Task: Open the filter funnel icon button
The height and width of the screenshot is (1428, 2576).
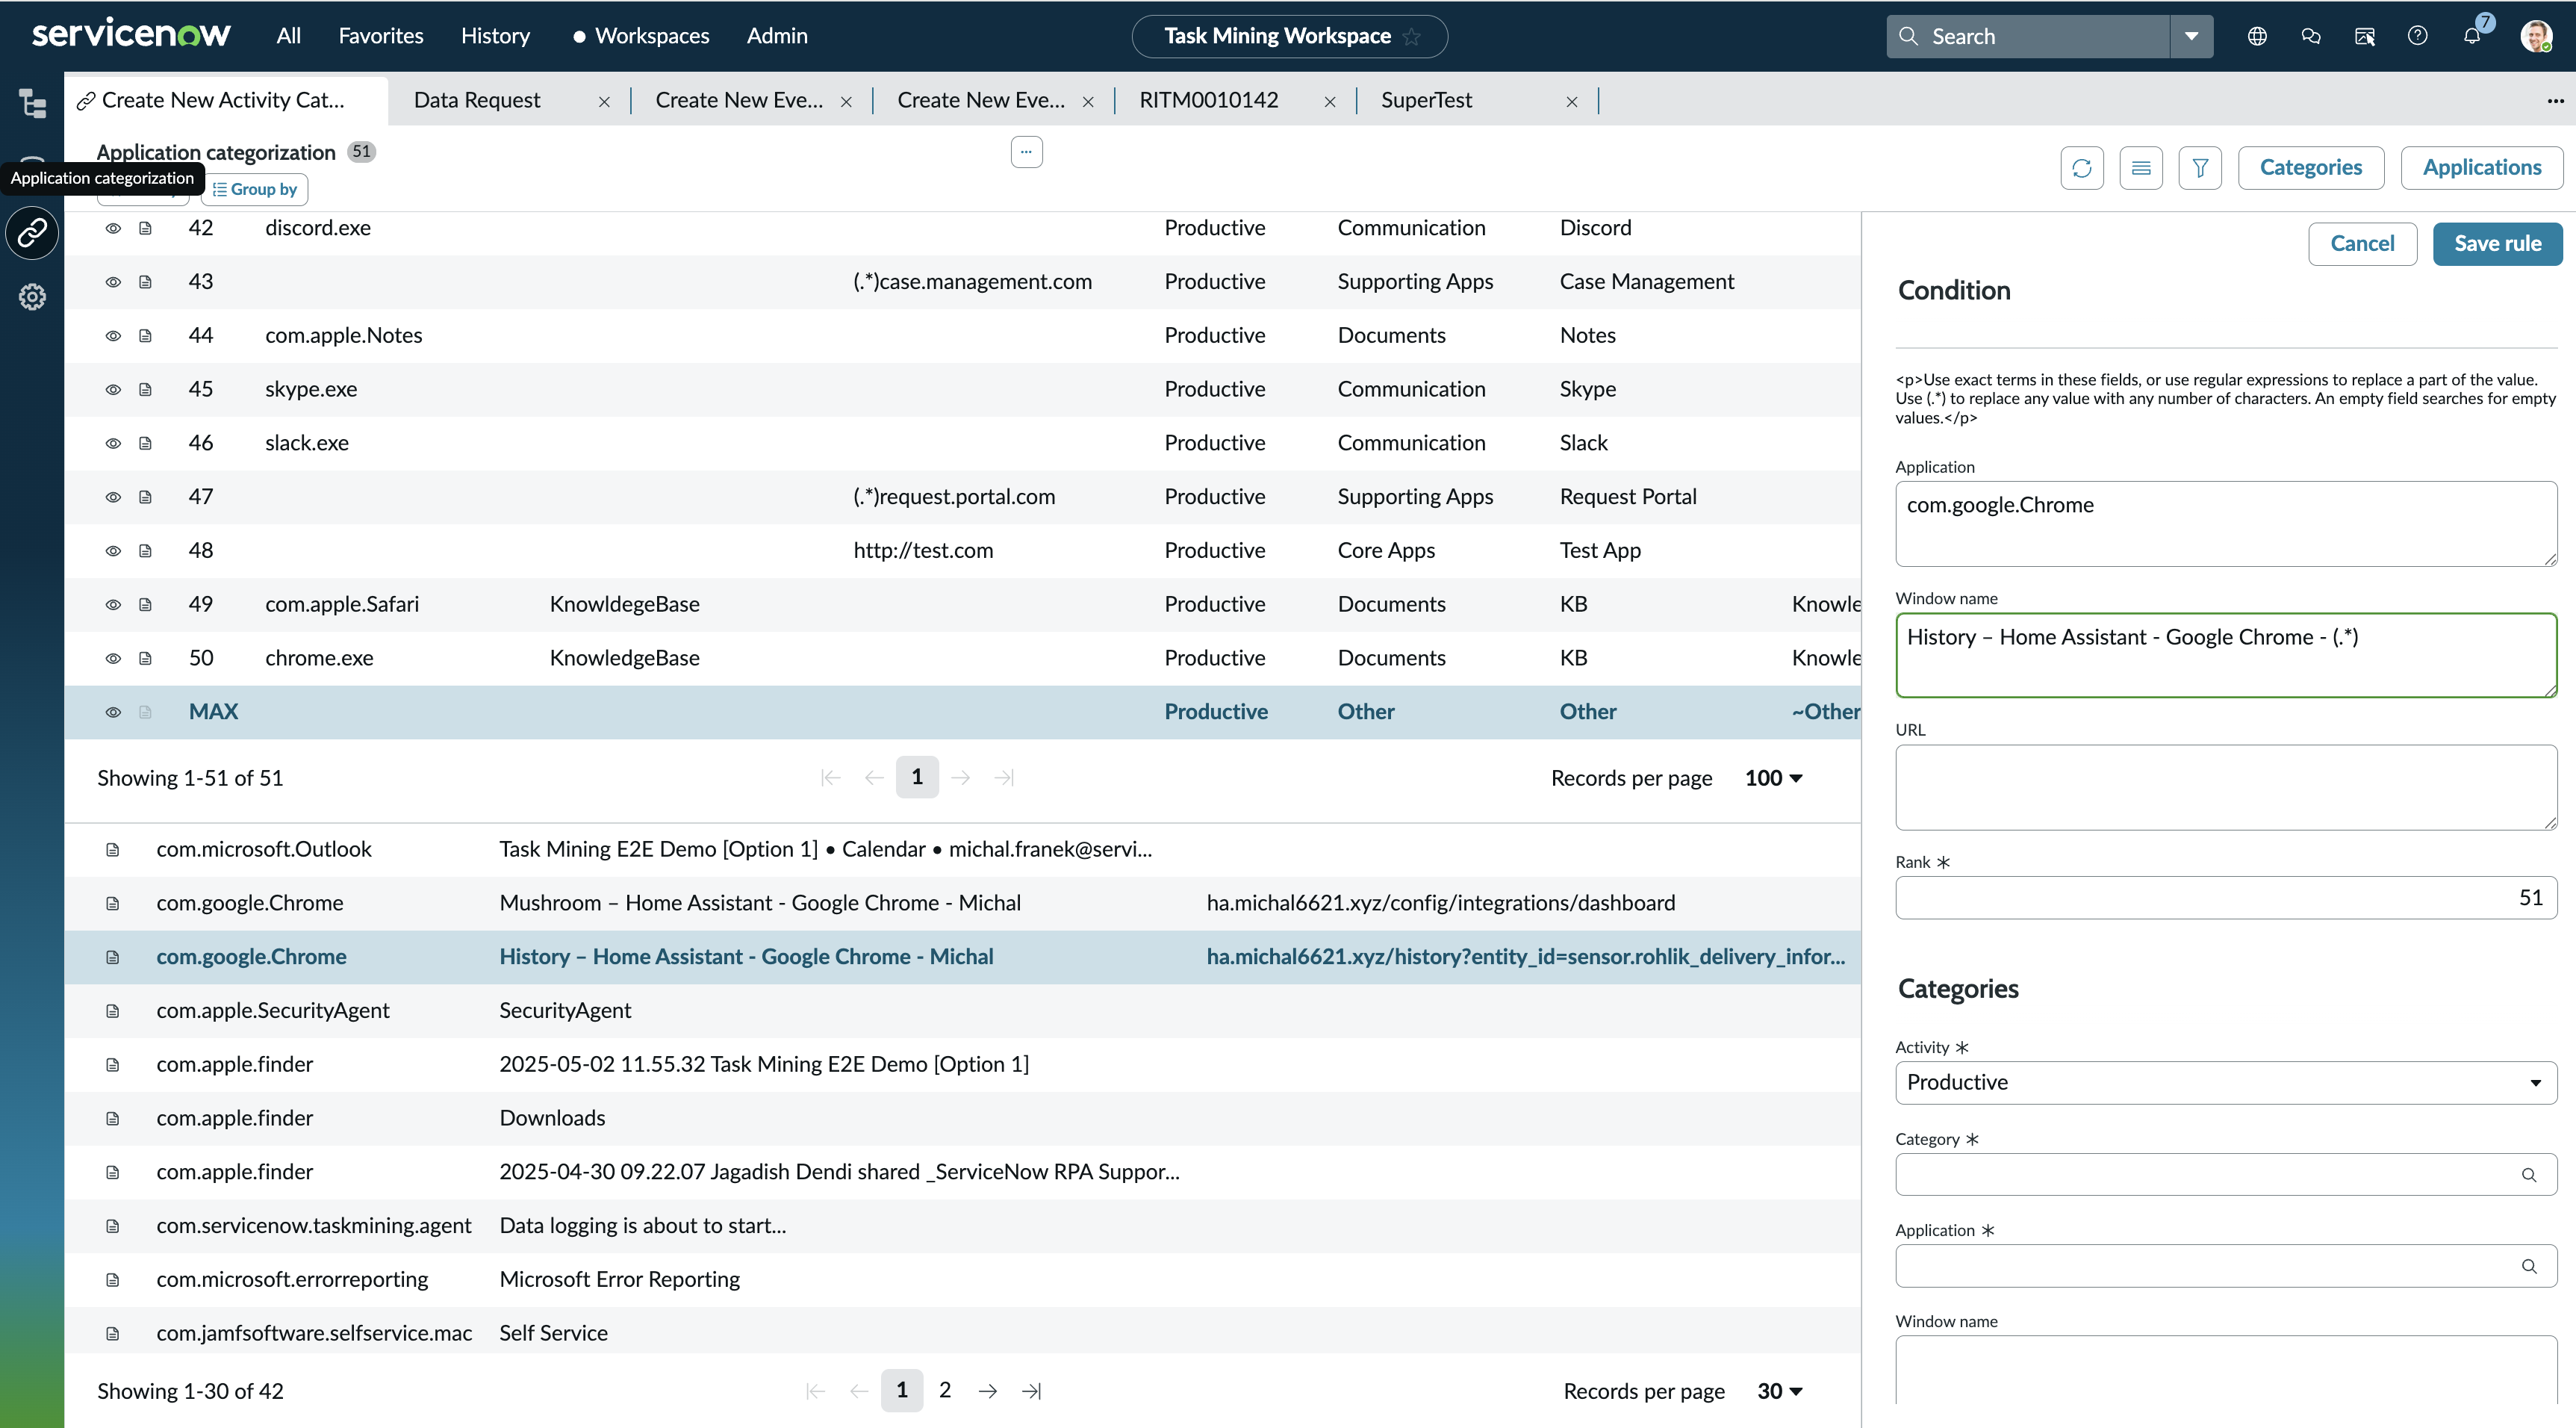Action: 2200,168
